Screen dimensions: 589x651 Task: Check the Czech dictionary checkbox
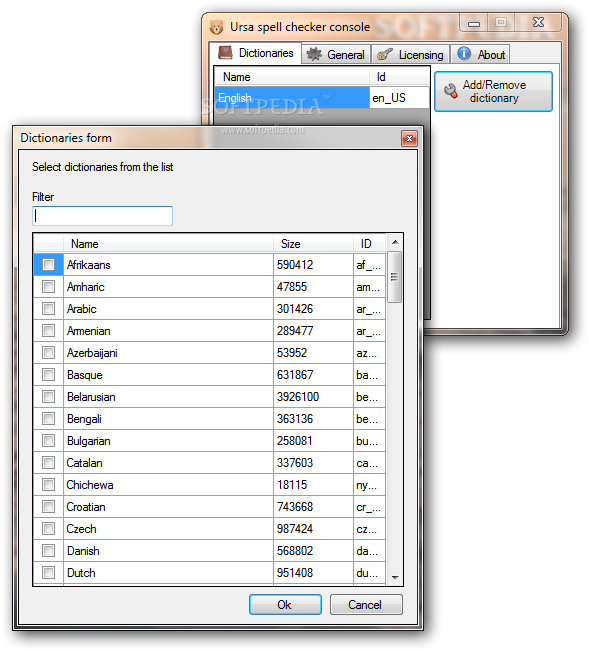(x=49, y=529)
